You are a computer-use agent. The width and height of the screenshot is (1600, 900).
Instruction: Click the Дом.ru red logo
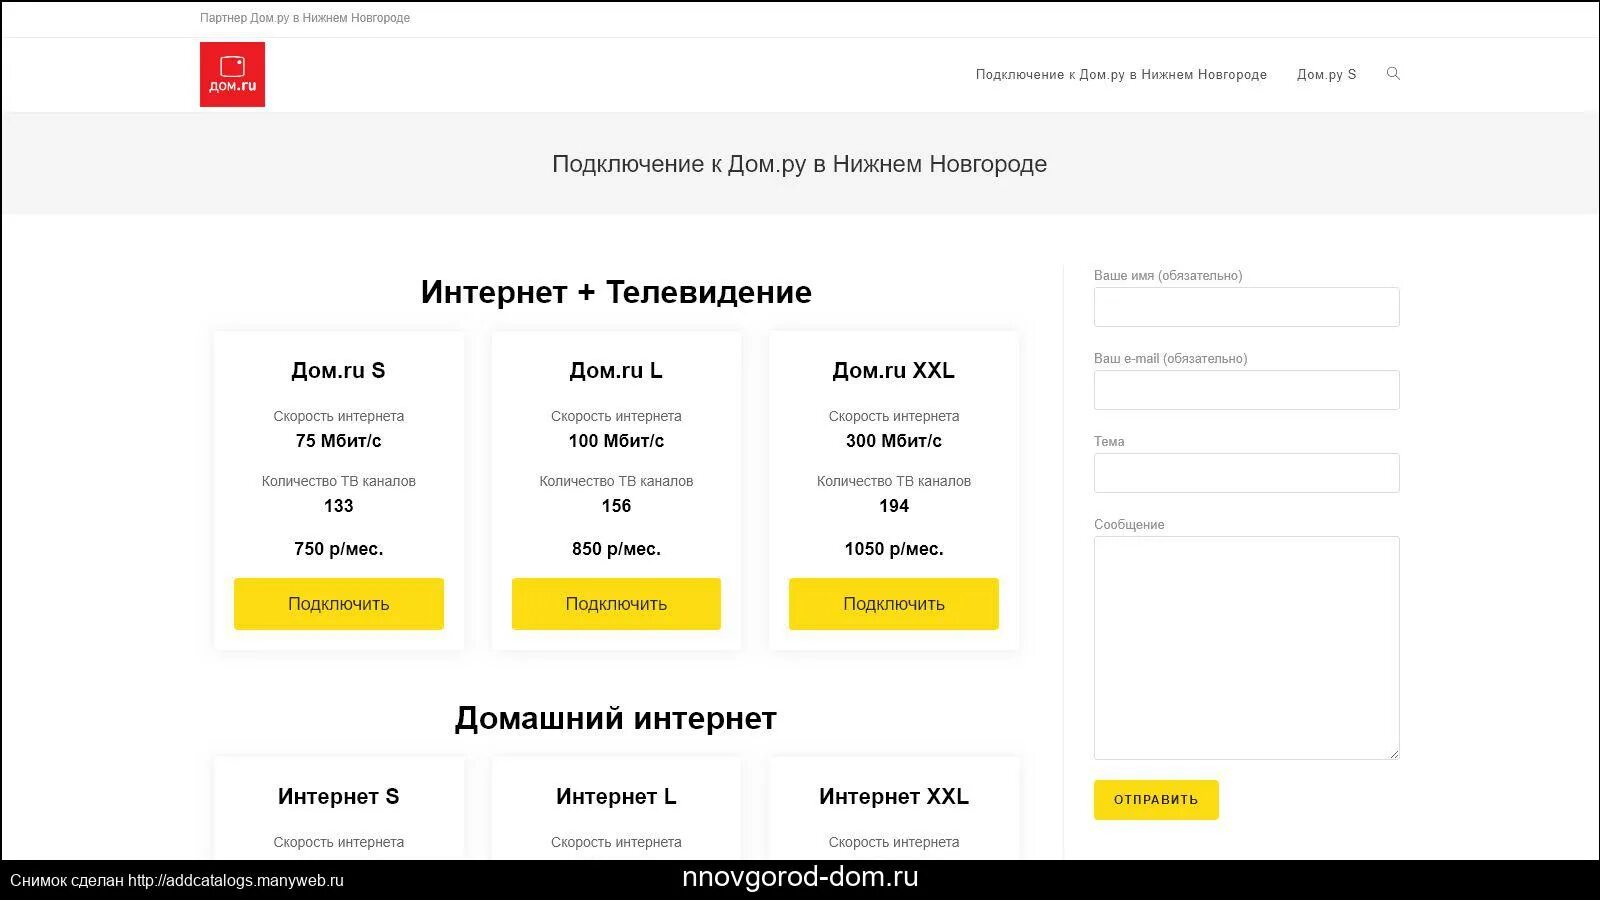pos(232,74)
